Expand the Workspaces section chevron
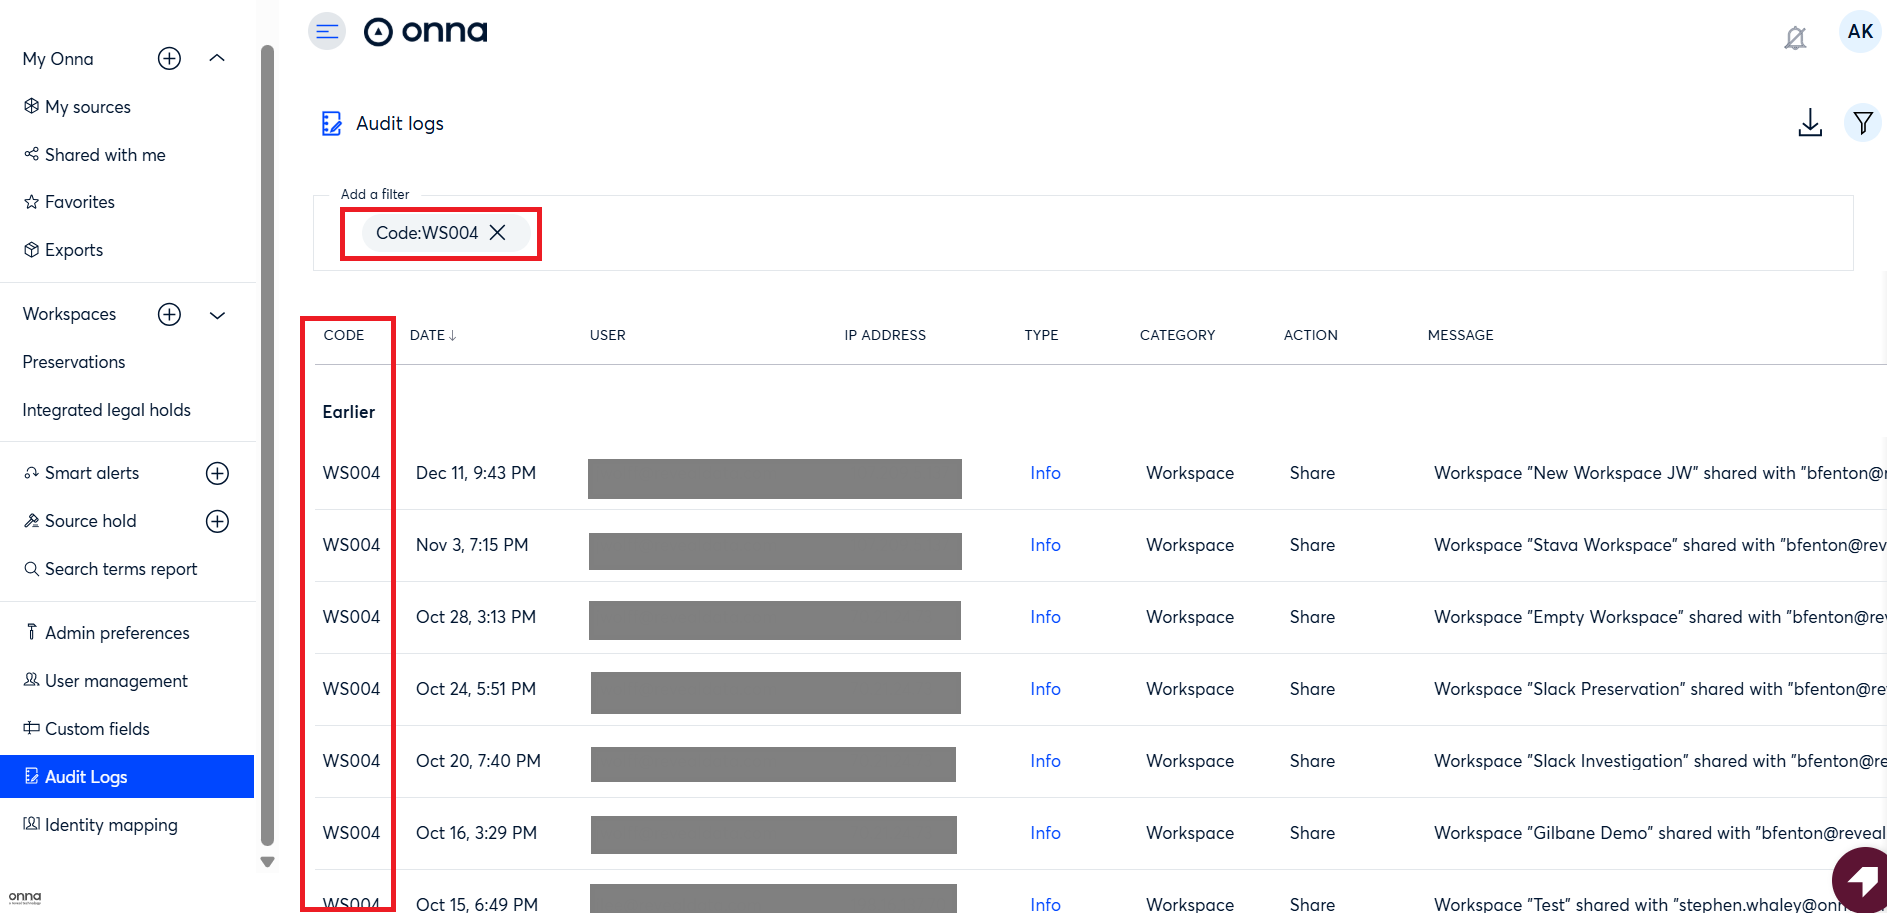 click(x=217, y=315)
